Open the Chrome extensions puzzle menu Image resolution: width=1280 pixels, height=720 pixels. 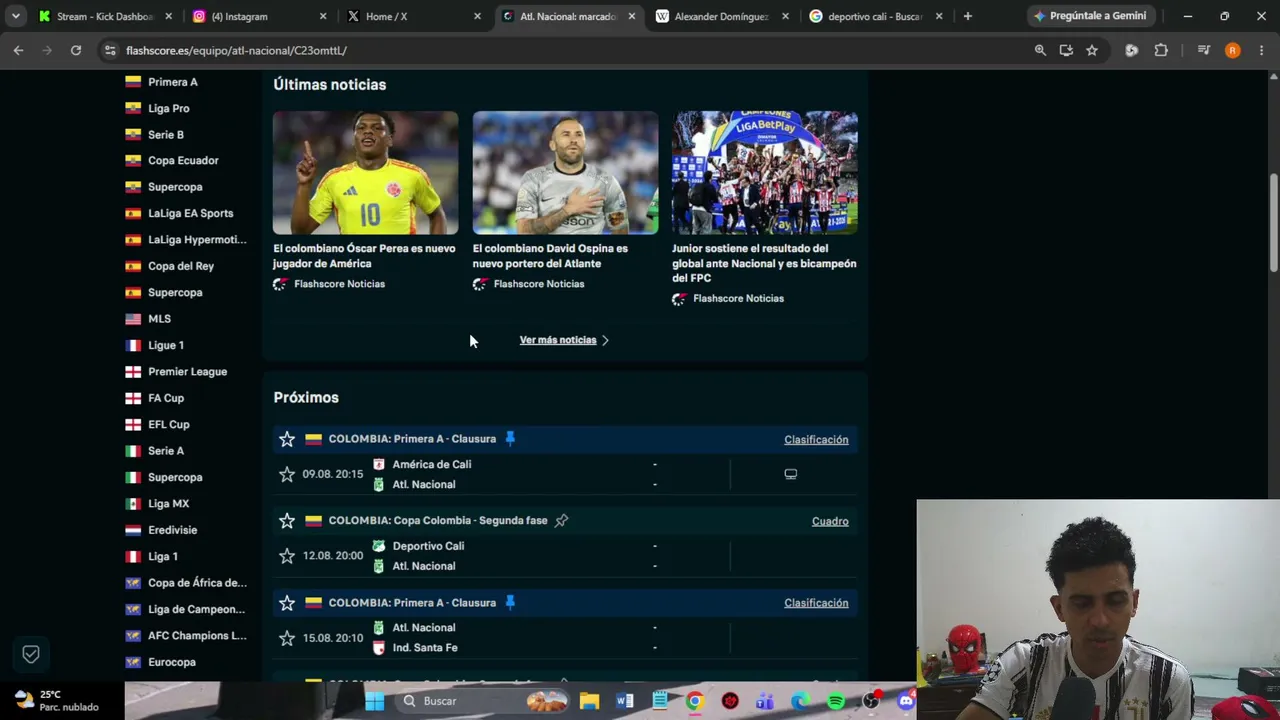(1161, 50)
